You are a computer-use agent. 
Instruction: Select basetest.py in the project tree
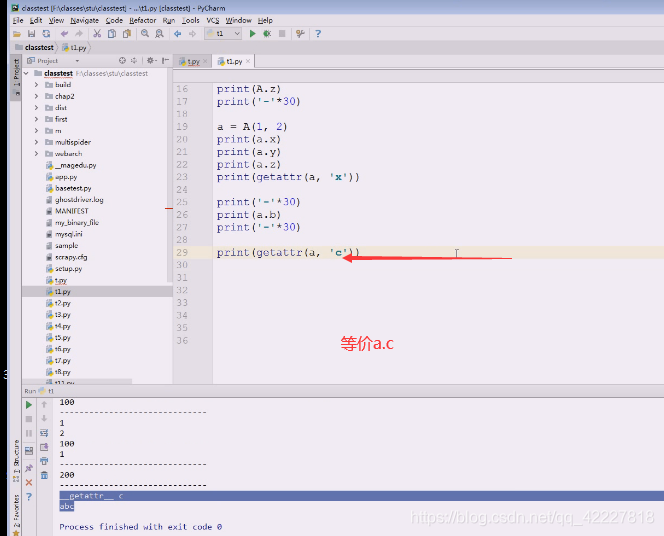[73, 188]
